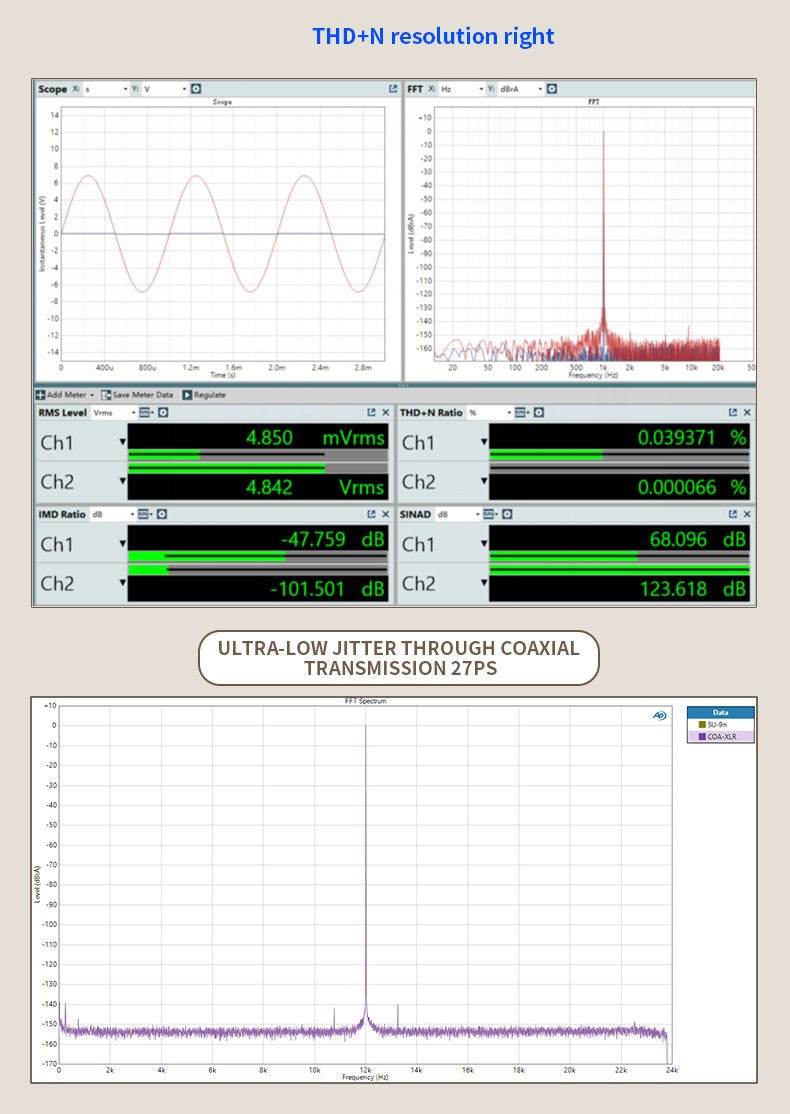The width and height of the screenshot is (790, 1114).
Task: Pop out the SINAD meter panel
Action: 732,514
